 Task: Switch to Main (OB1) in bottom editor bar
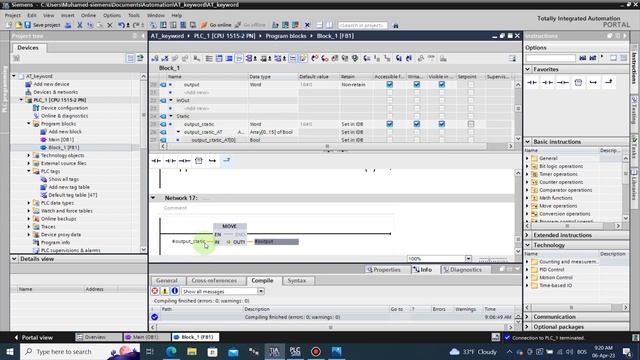(x=147, y=337)
